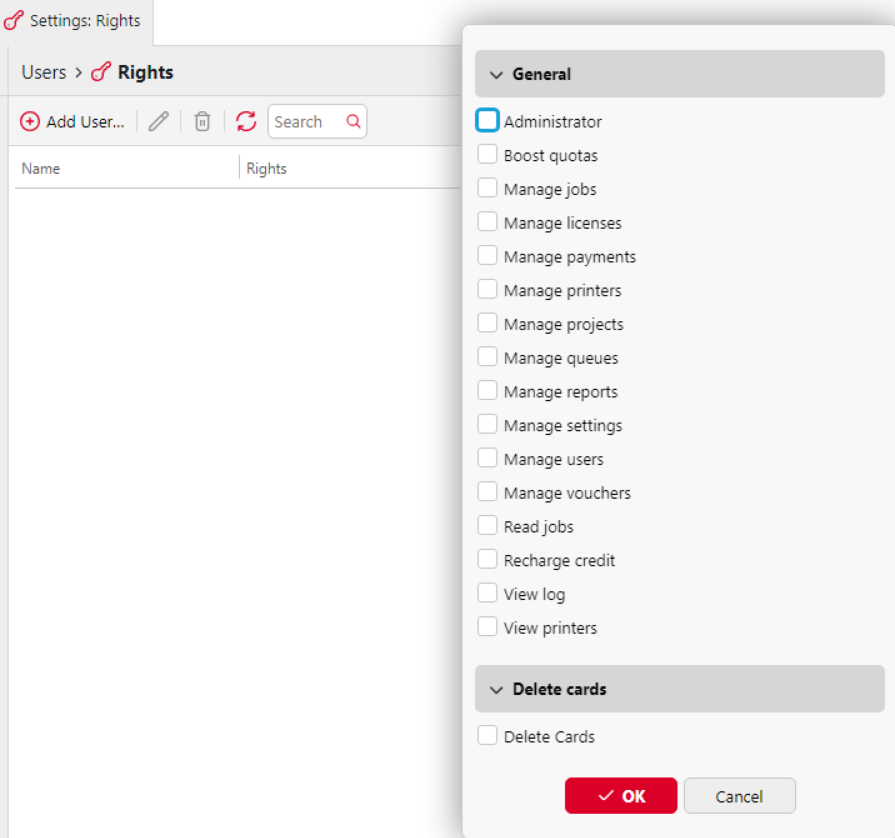This screenshot has width=895, height=838.
Task: Click the Cancel button
Action: 739,796
